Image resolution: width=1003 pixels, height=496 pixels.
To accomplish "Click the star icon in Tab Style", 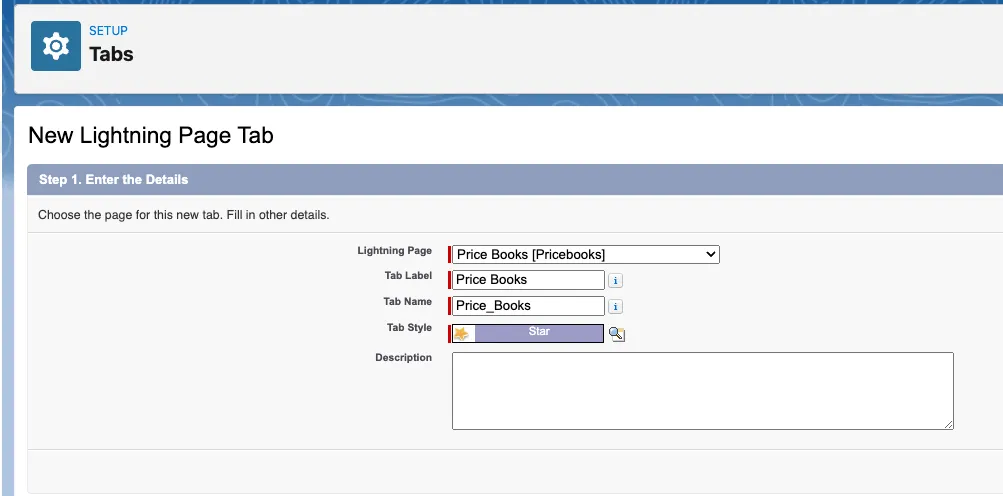I will (463, 333).
